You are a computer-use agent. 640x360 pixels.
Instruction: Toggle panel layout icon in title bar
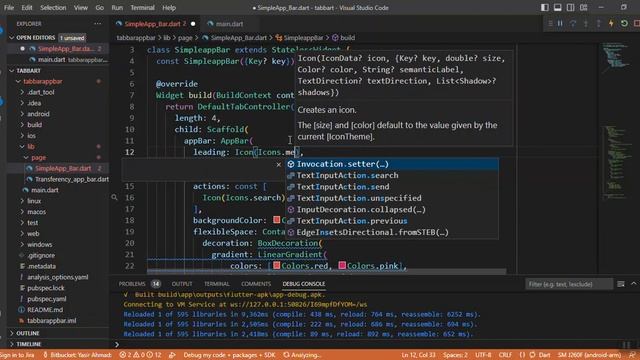(558, 7)
